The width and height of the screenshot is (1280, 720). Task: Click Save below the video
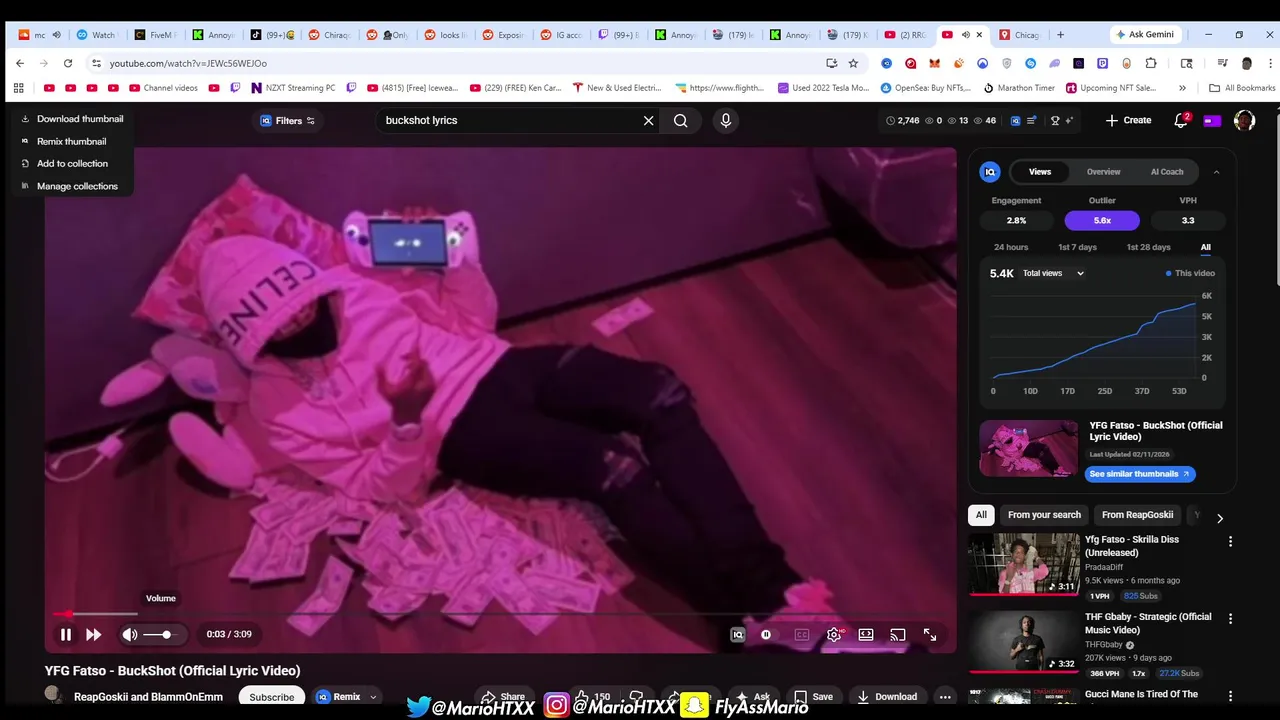coord(813,697)
